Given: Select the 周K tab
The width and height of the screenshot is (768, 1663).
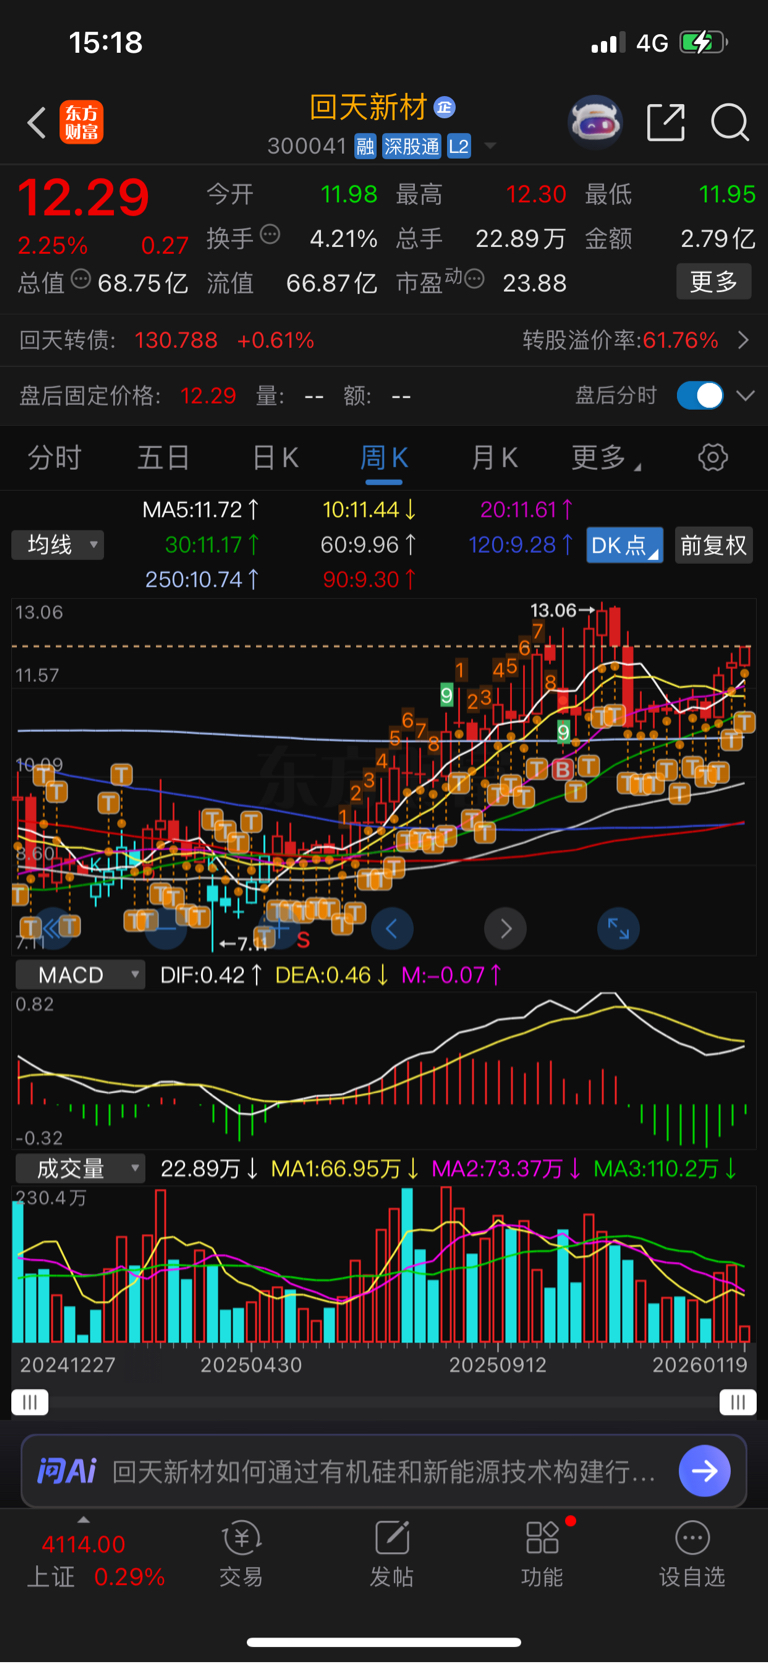Looking at the screenshot, I should (384, 458).
